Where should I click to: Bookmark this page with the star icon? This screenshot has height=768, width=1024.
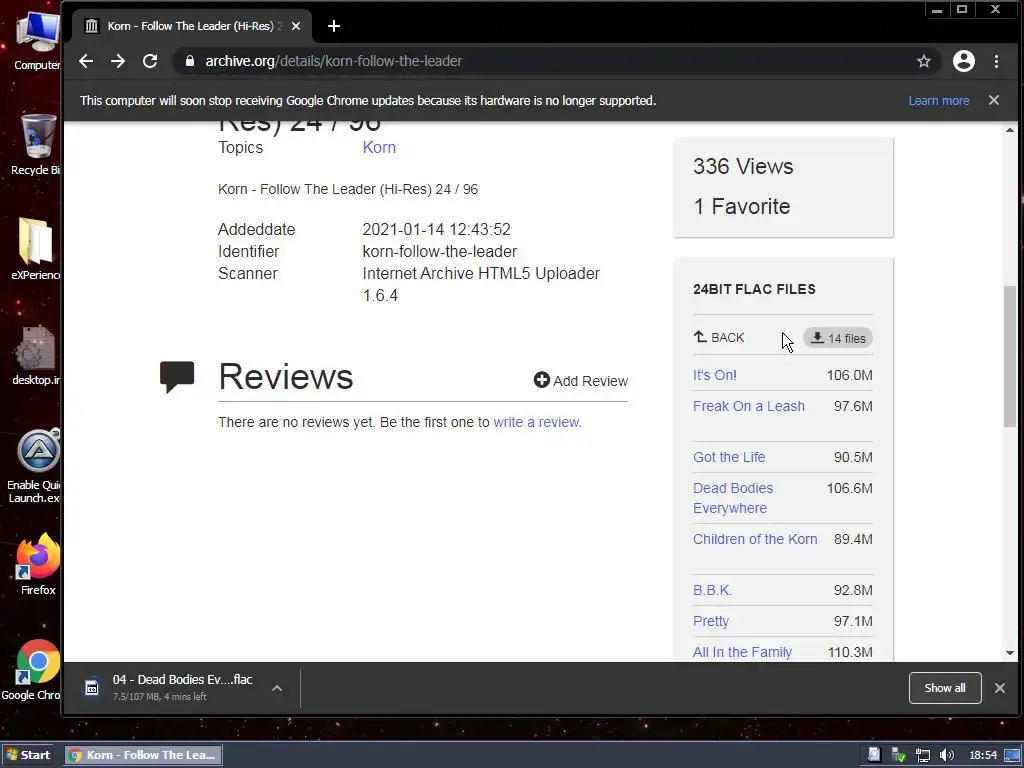(923, 61)
